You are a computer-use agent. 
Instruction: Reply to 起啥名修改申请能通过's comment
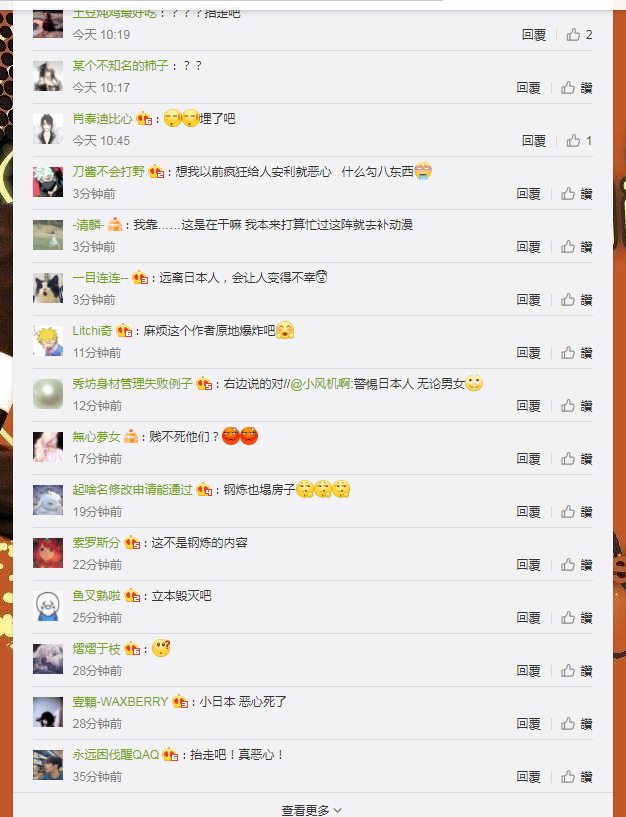[x=528, y=512]
